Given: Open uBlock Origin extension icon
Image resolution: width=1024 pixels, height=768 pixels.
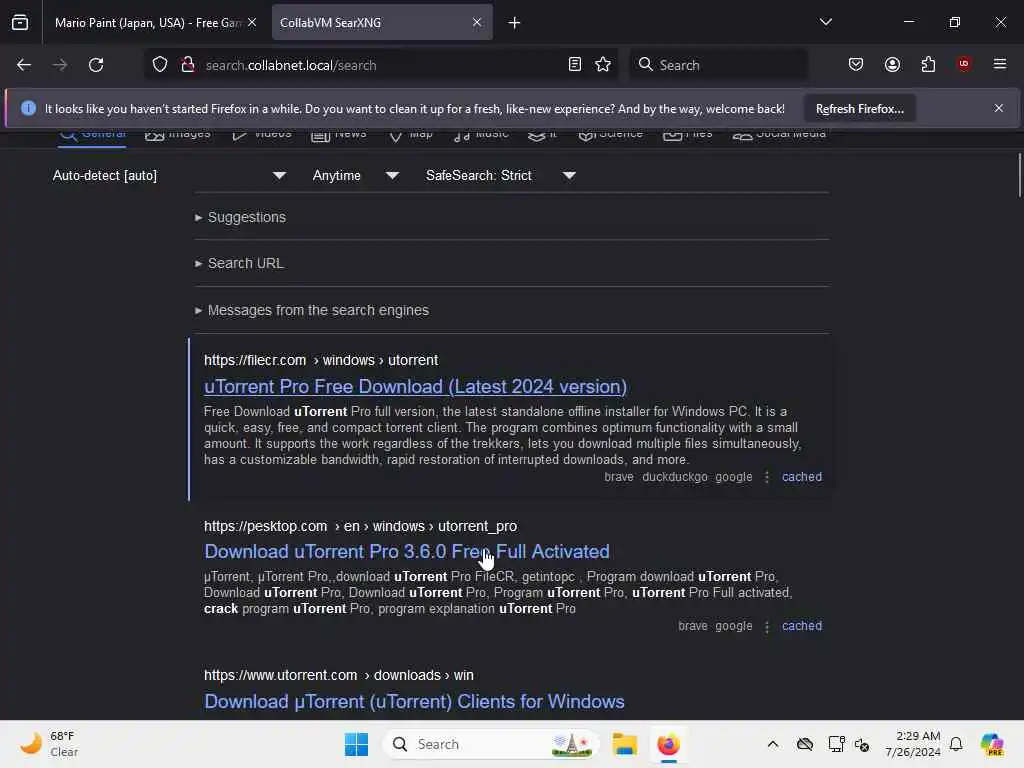Looking at the screenshot, I should (964, 64).
